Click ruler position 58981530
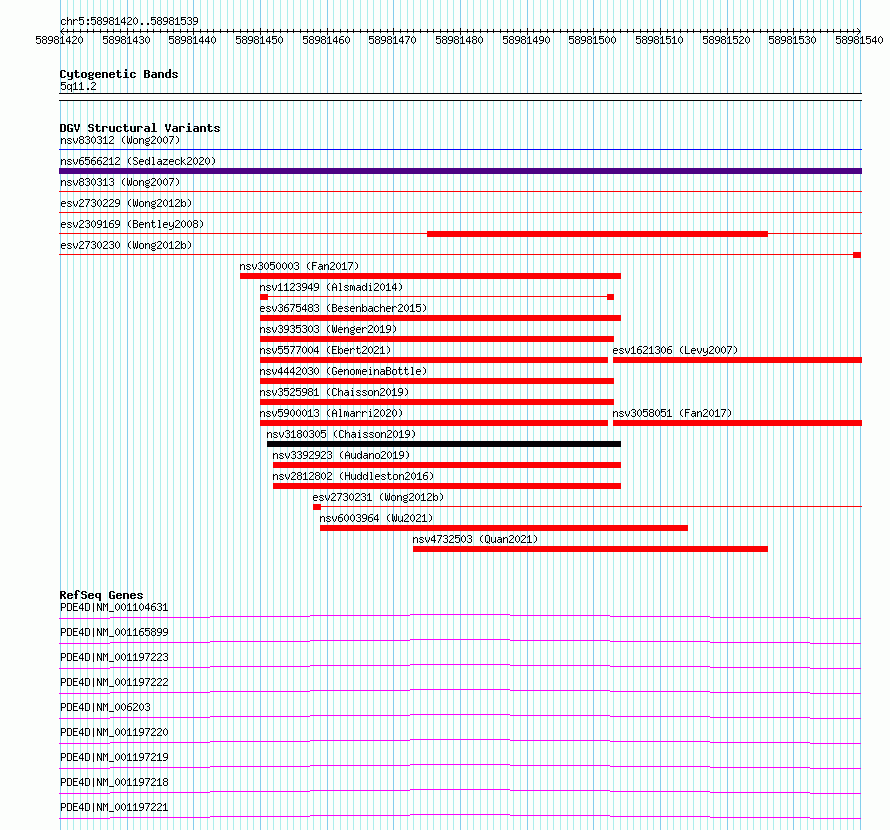The image size is (890, 830). 792,40
